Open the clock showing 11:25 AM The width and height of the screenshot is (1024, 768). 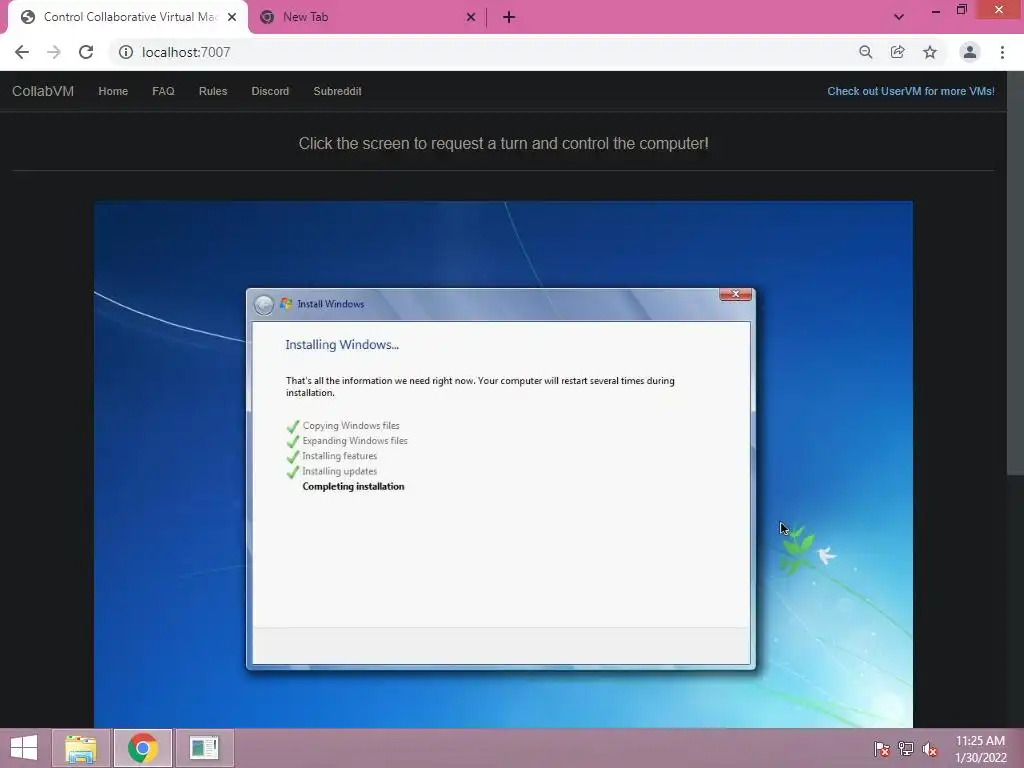[x=980, y=749]
